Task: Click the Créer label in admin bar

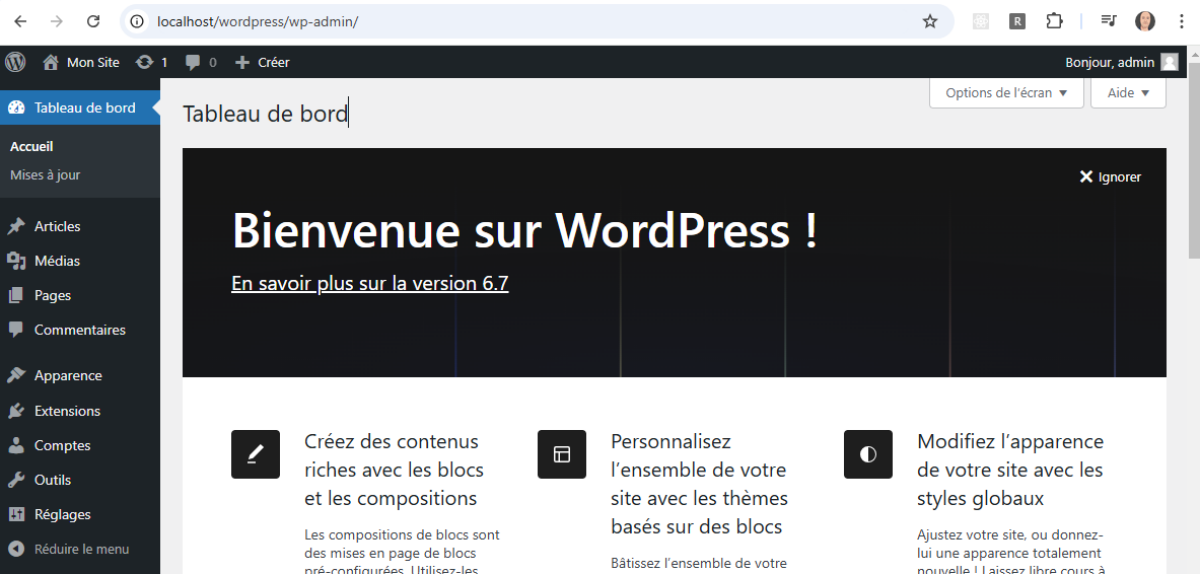Action: click(x=274, y=62)
